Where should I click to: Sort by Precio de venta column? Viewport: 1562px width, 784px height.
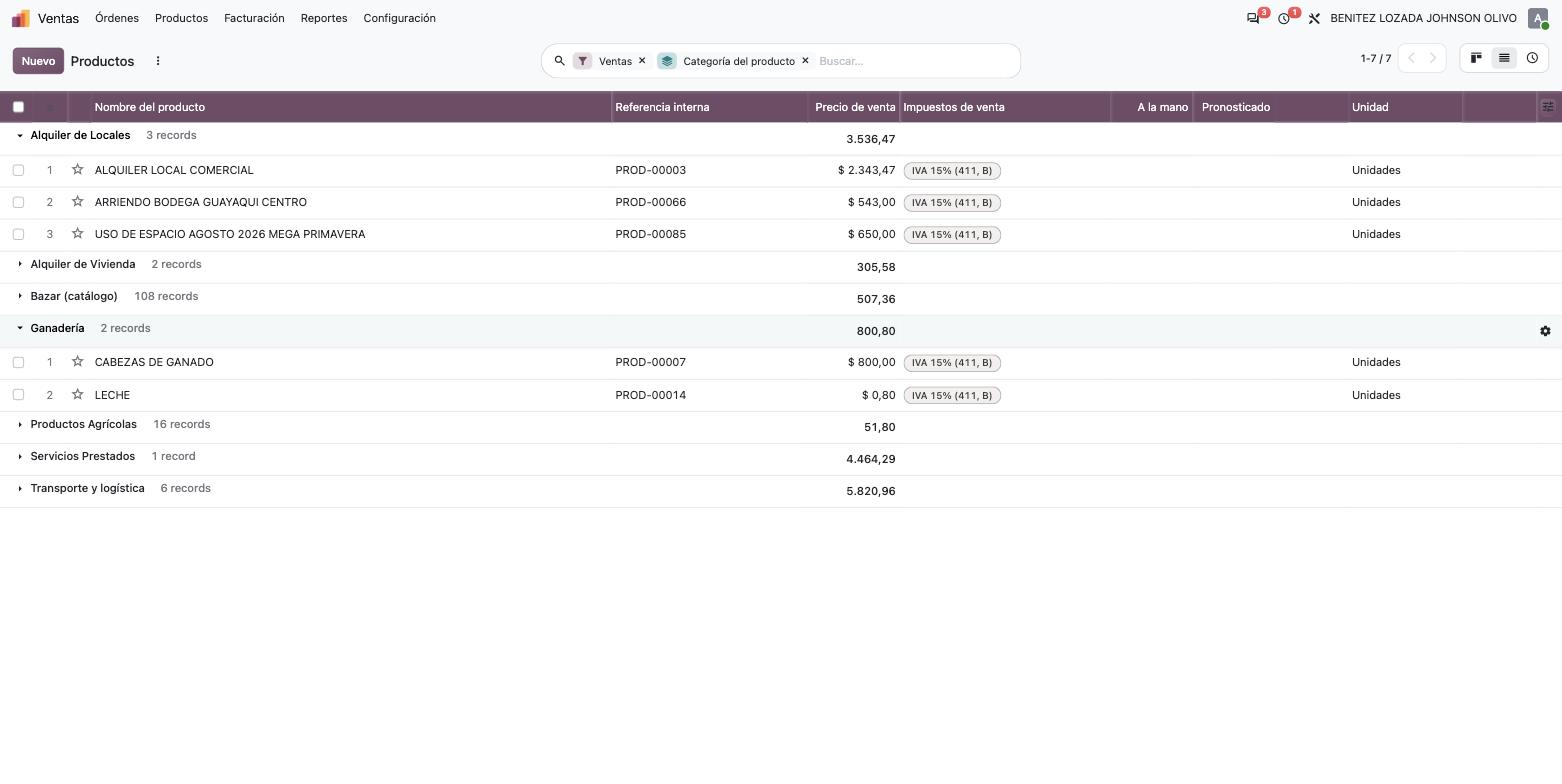[855, 107]
